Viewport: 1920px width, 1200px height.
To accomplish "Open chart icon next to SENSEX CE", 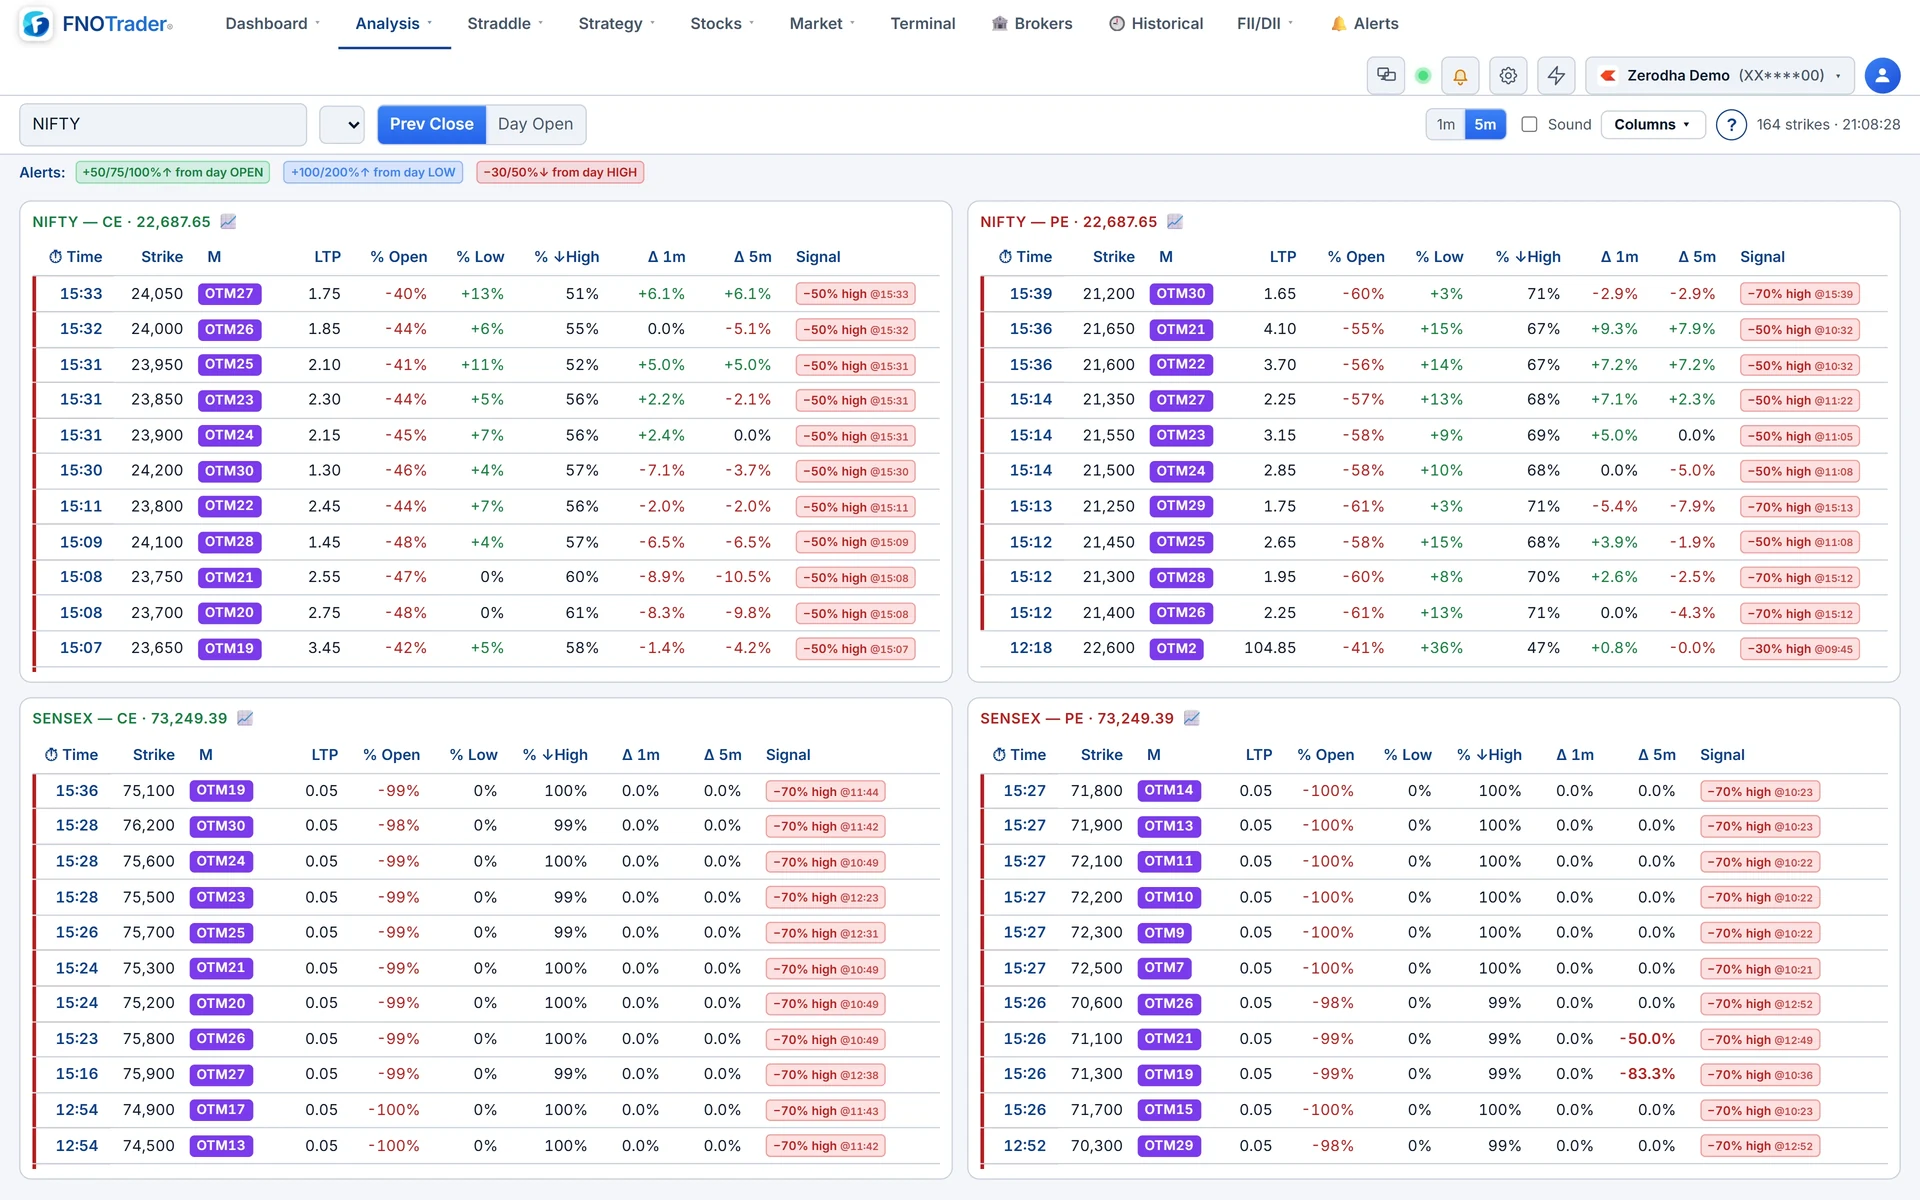I will coord(245,718).
